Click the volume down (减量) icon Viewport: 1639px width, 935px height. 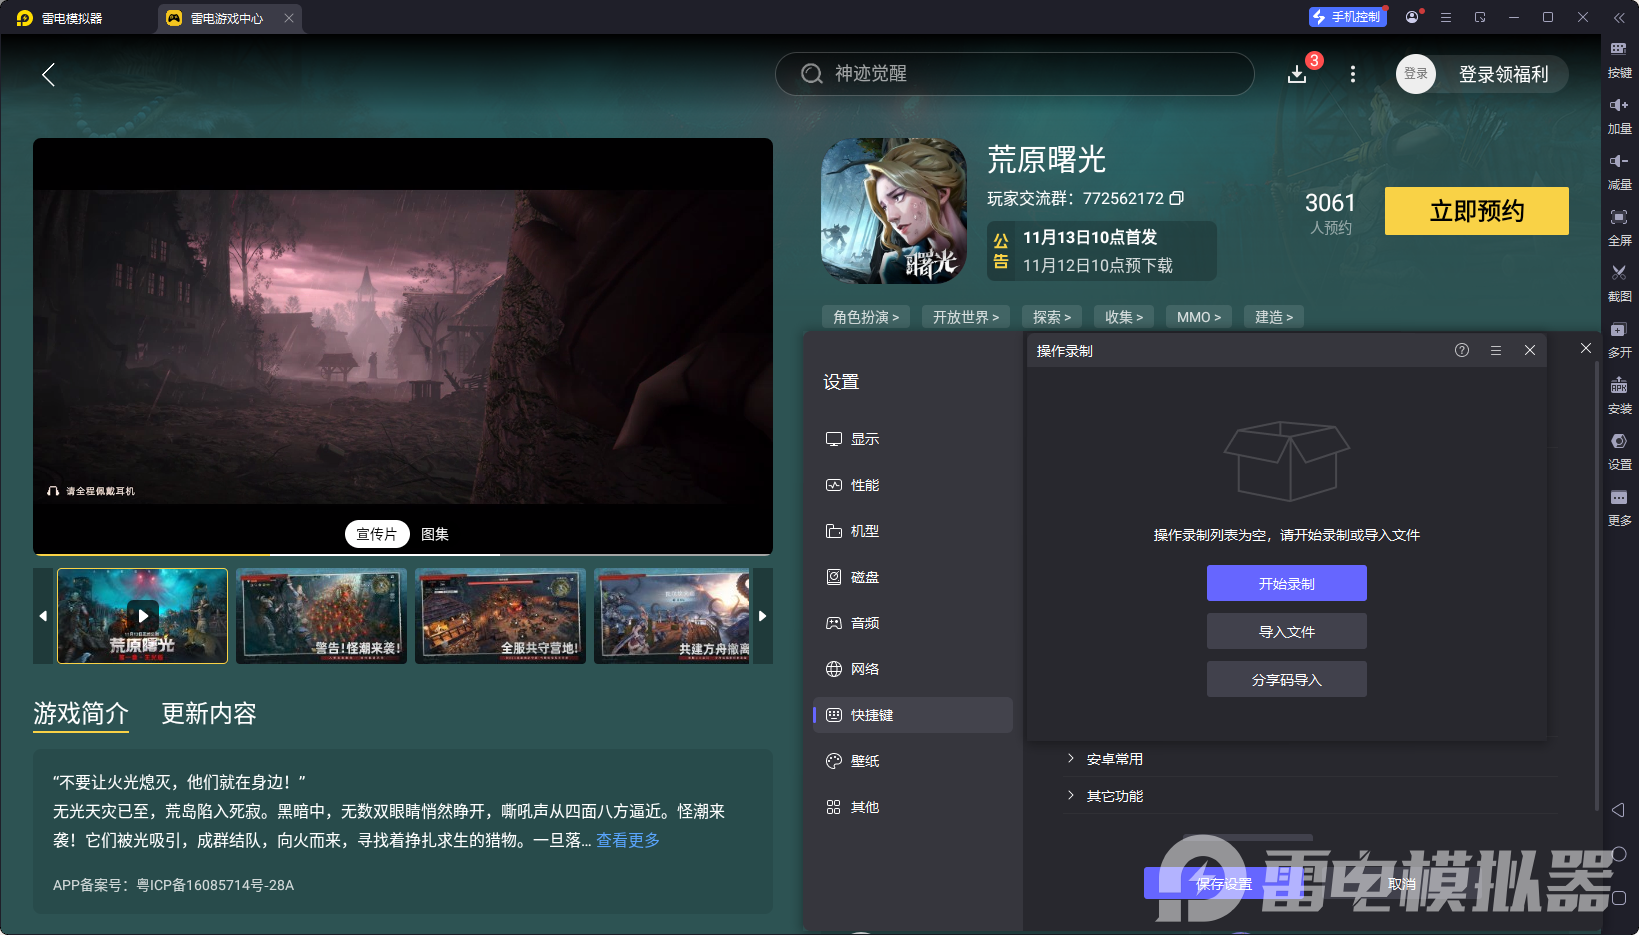coord(1618,161)
